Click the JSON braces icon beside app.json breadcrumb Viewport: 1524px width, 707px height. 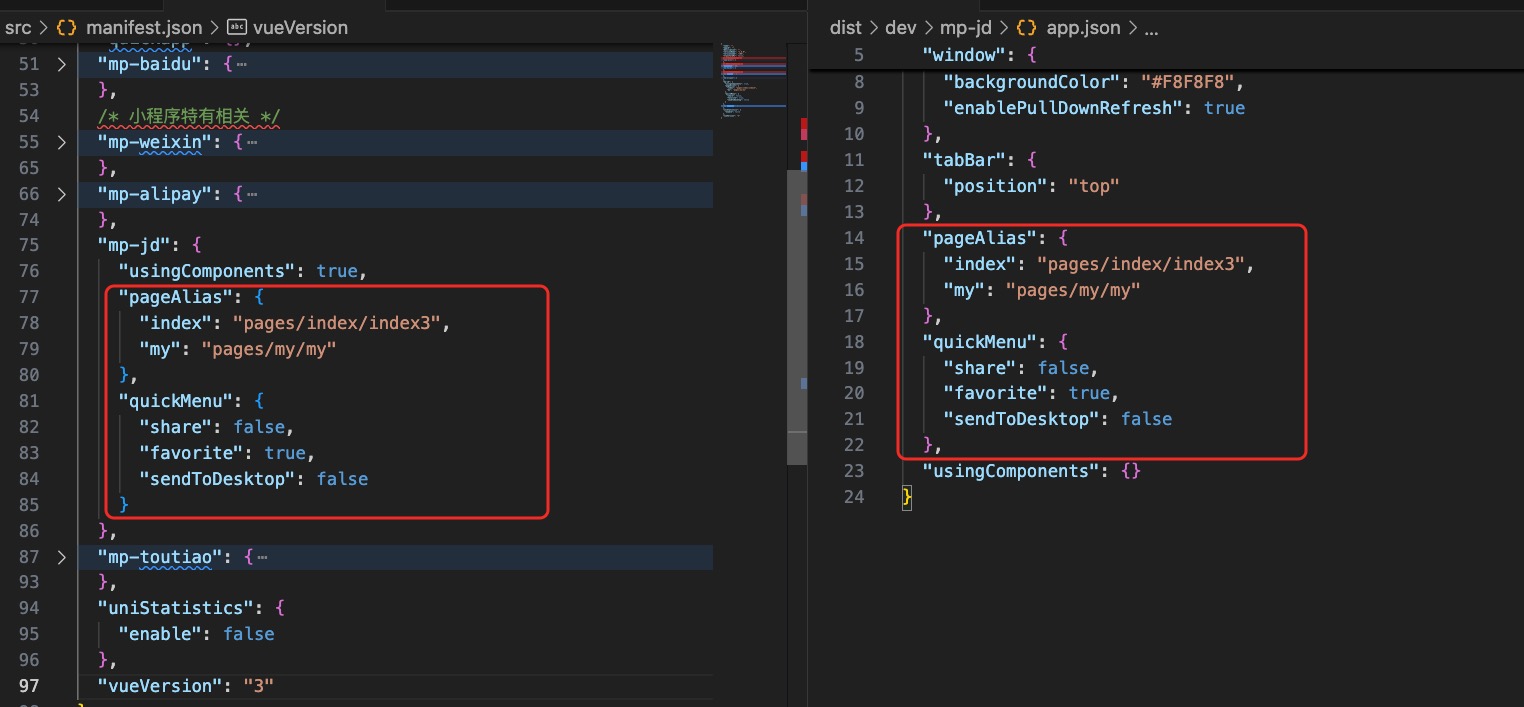tap(1026, 28)
